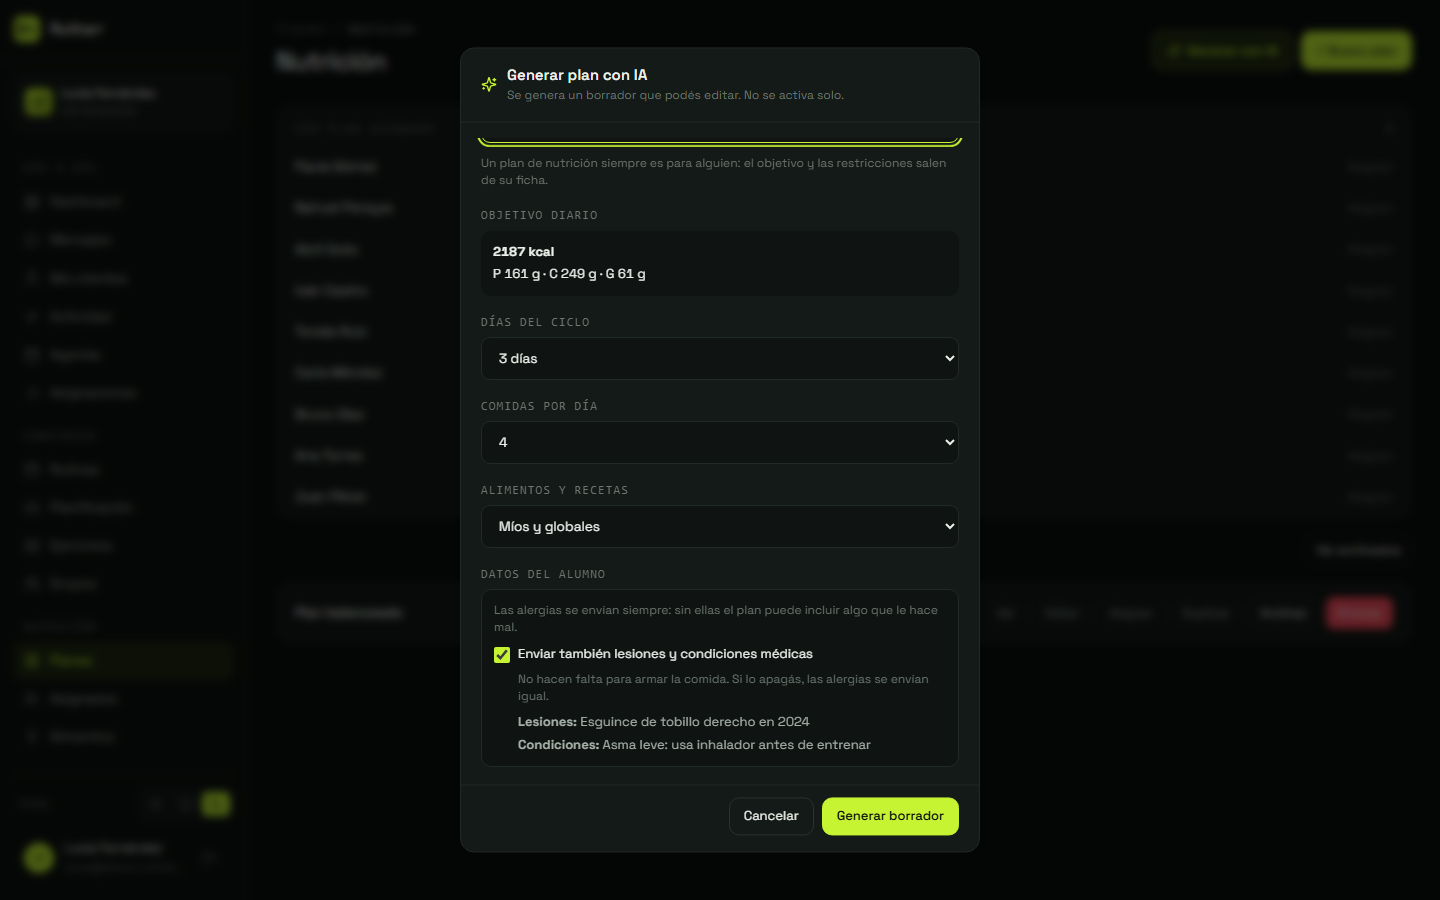
Task: Cancel the plan generation dialog
Action: pyautogui.click(x=771, y=816)
